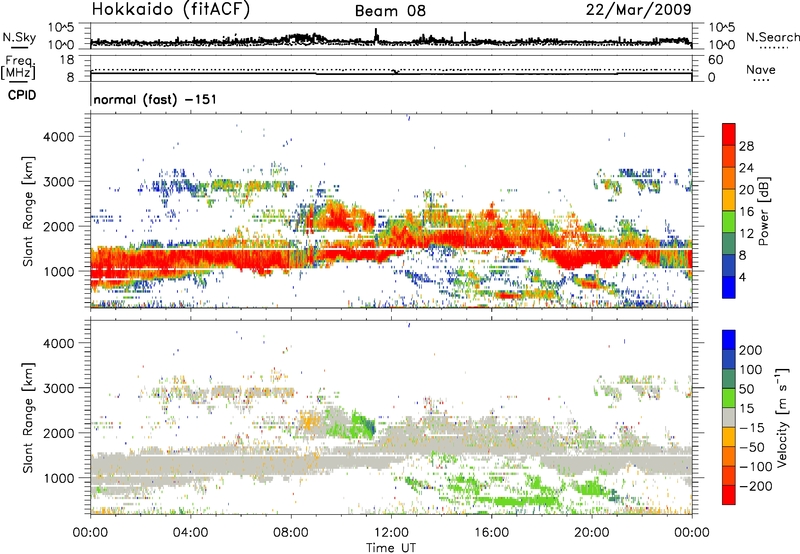Select the "Velocity [m s-1]" colorbar title
Image resolution: width=800 pixels, height=554 pixels.
pyautogui.click(x=782, y=417)
